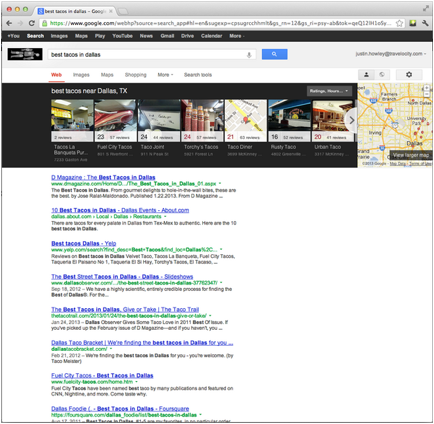Click the blue search magnifier button
This screenshot has height=424, width=434.
click(274, 54)
